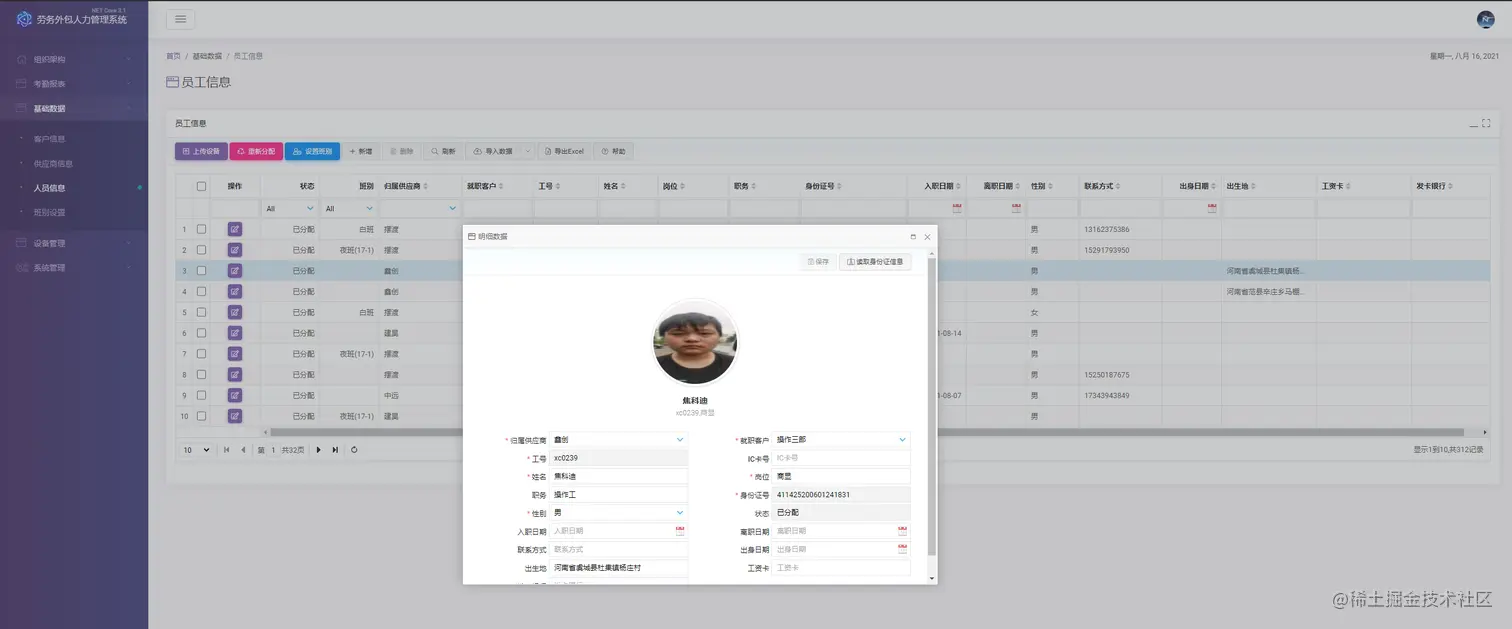Image resolution: width=1512 pixels, height=629 pixels.
Task: Click the 新增 toolbar button
Action: coord(360,151)
